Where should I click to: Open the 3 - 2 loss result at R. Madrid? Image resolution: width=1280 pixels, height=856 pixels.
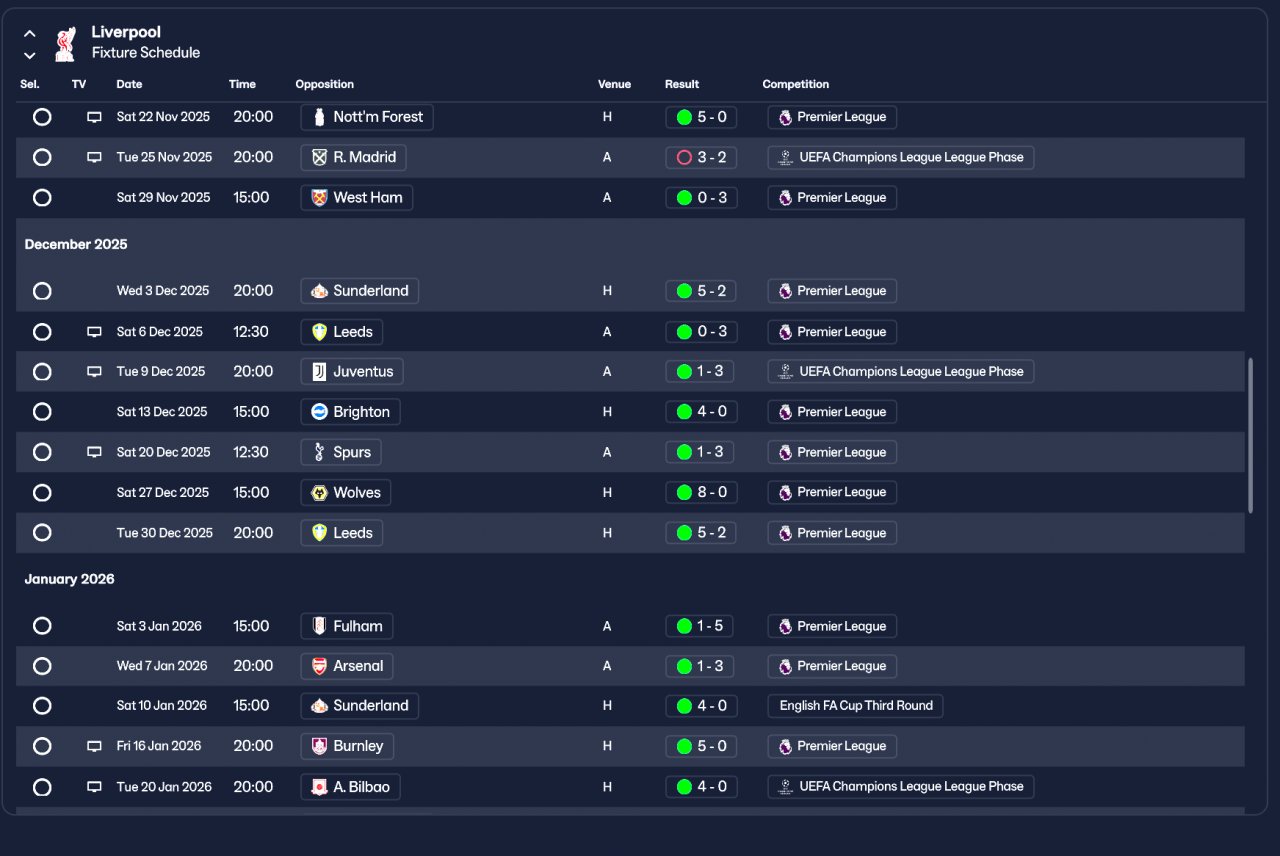click(701, 157)
